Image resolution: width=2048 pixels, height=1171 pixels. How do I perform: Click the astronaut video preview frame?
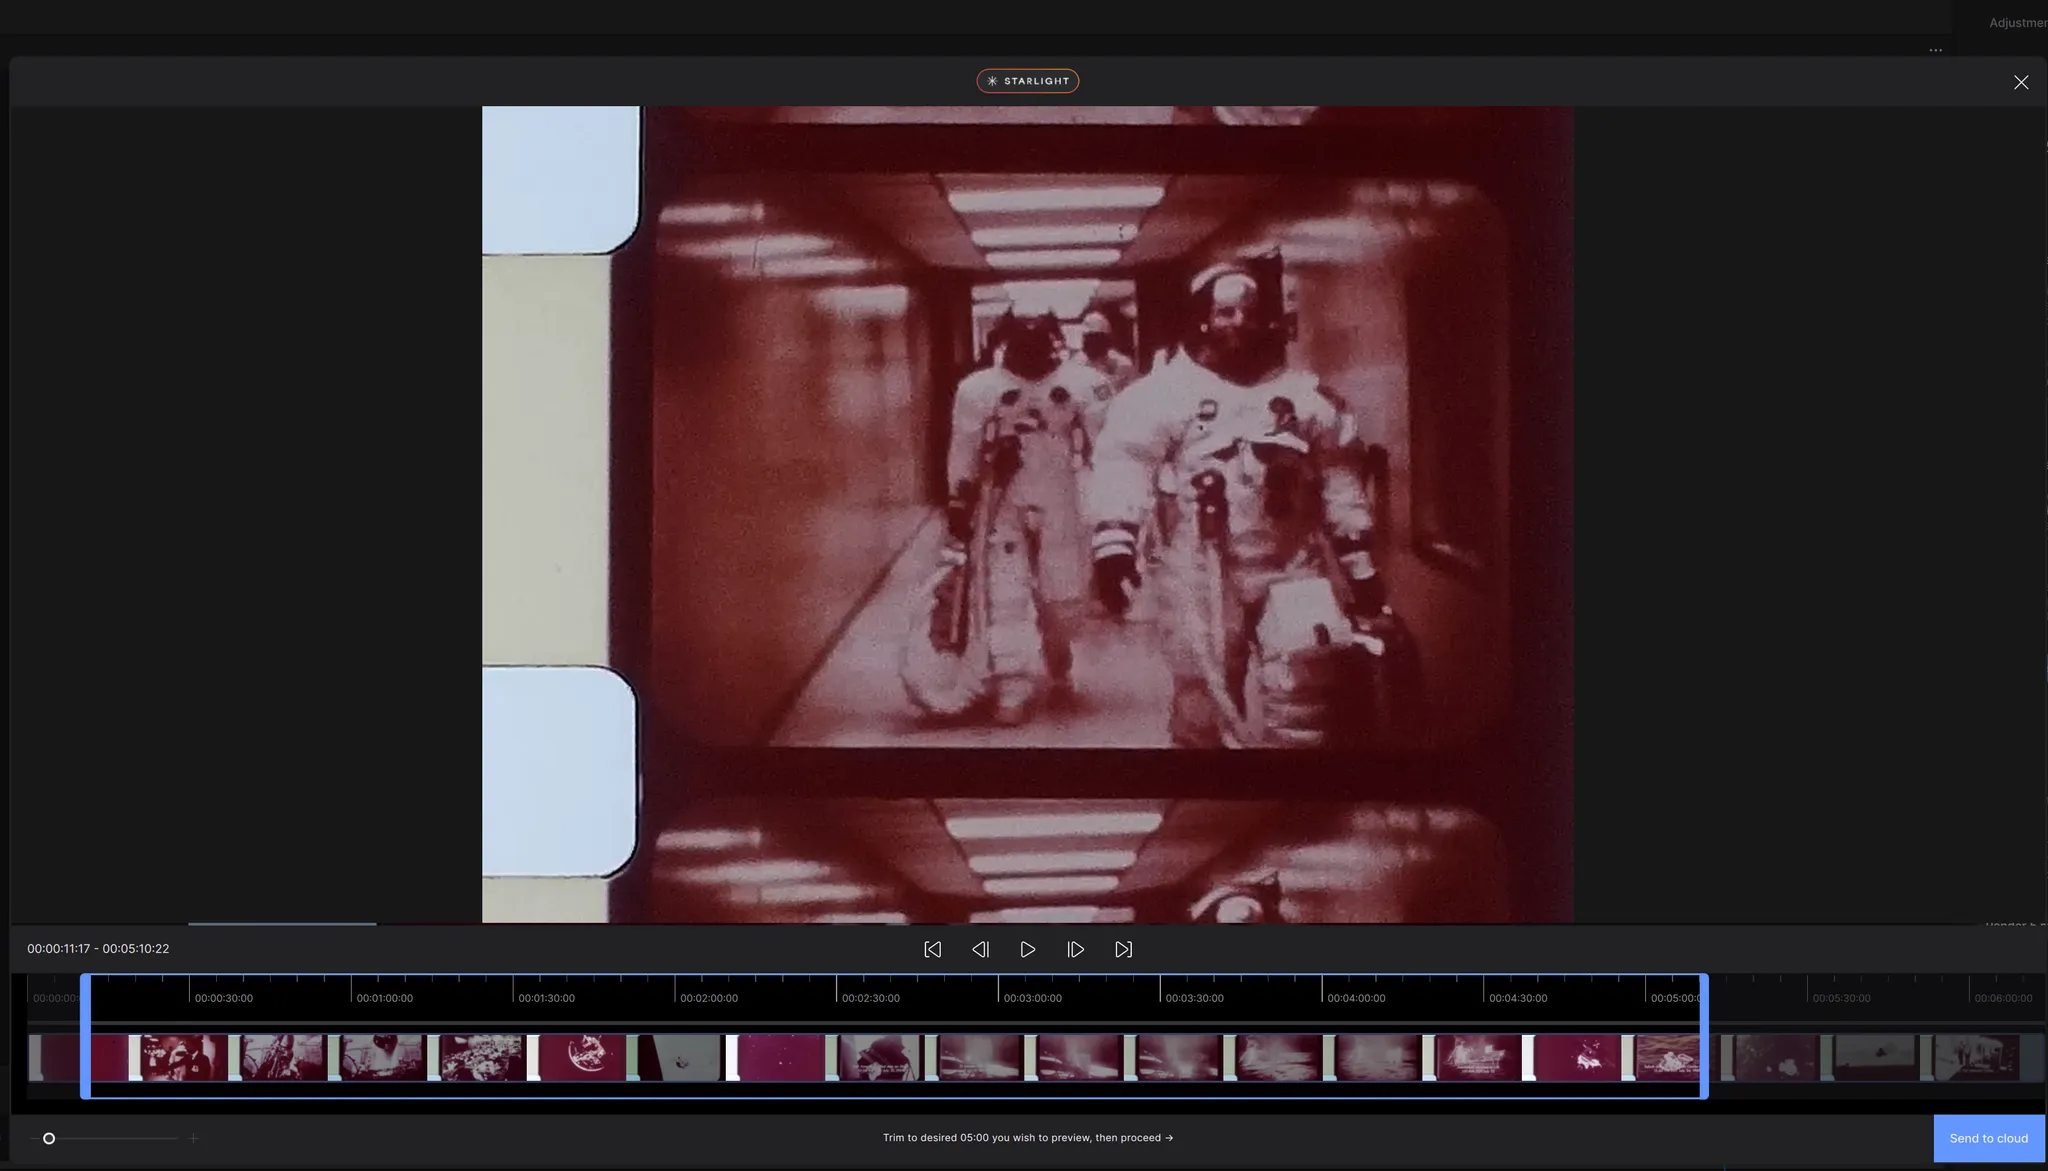1027,514
